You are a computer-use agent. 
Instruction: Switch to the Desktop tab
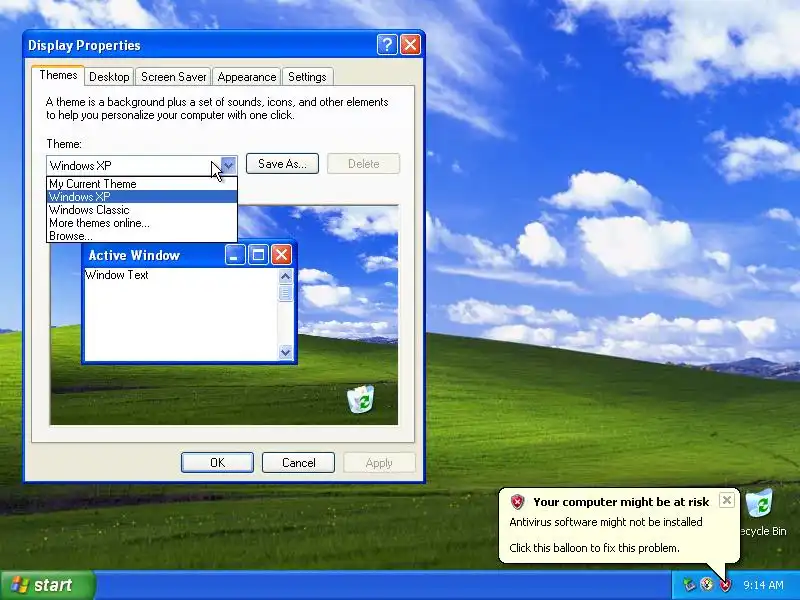109,77
